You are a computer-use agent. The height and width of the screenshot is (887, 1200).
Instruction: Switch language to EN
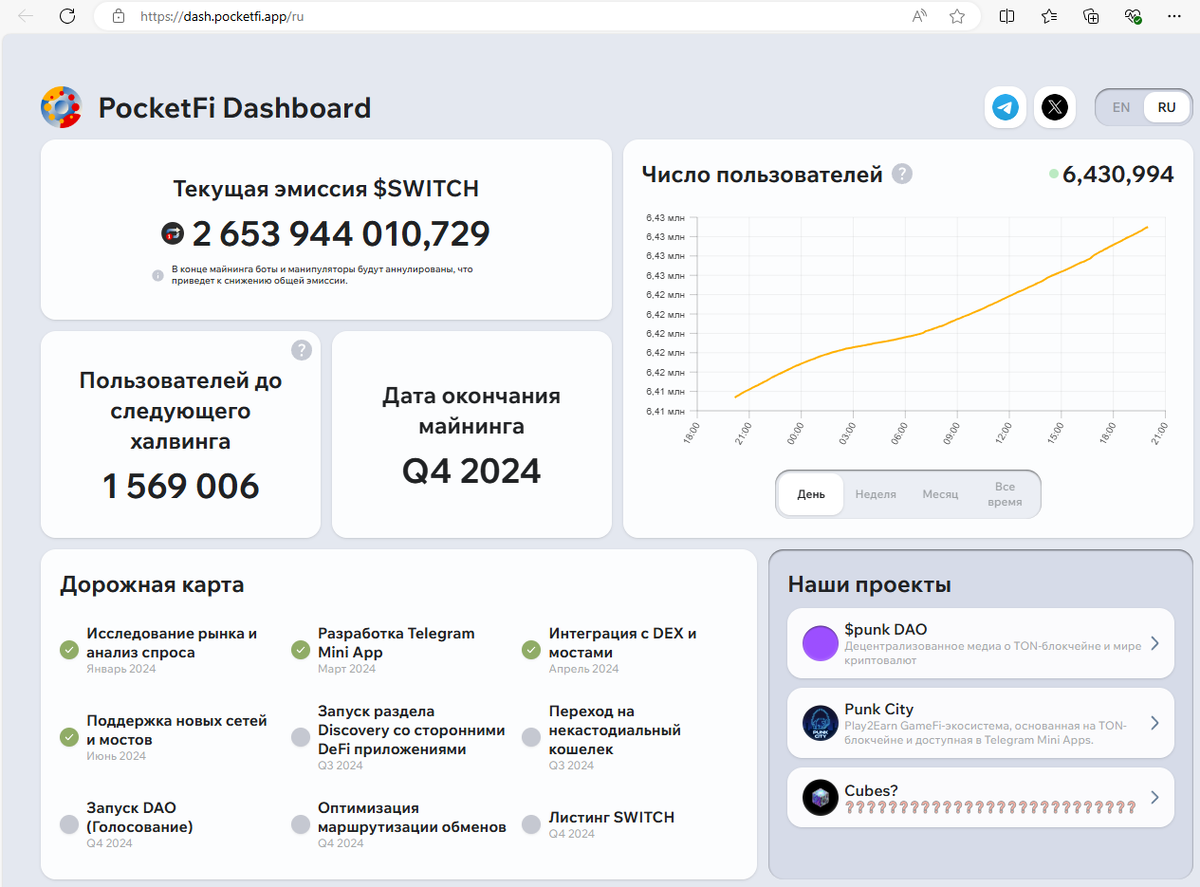coord(1121,107)
